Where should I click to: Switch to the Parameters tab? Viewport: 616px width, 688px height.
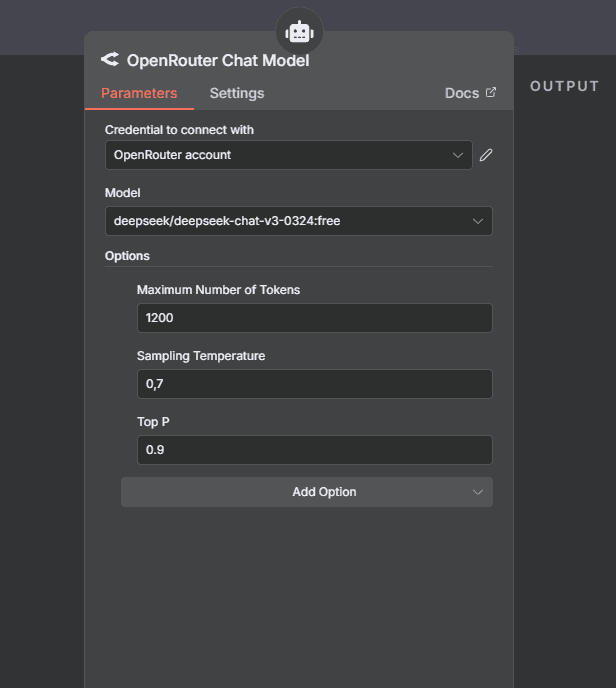point(139,93)
